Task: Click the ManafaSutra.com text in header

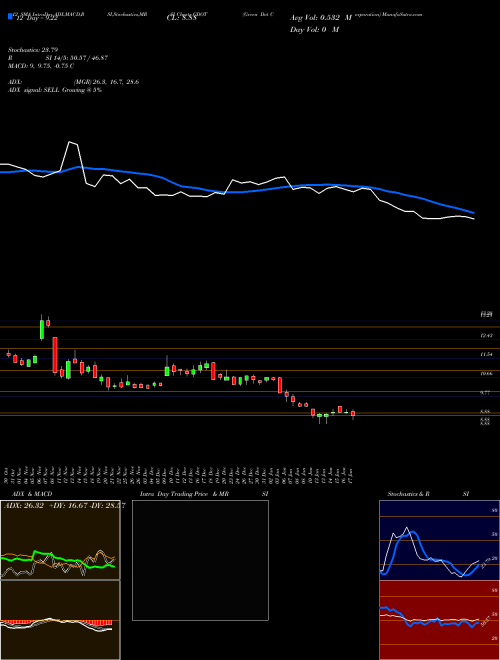Action: tap(401, 14)
